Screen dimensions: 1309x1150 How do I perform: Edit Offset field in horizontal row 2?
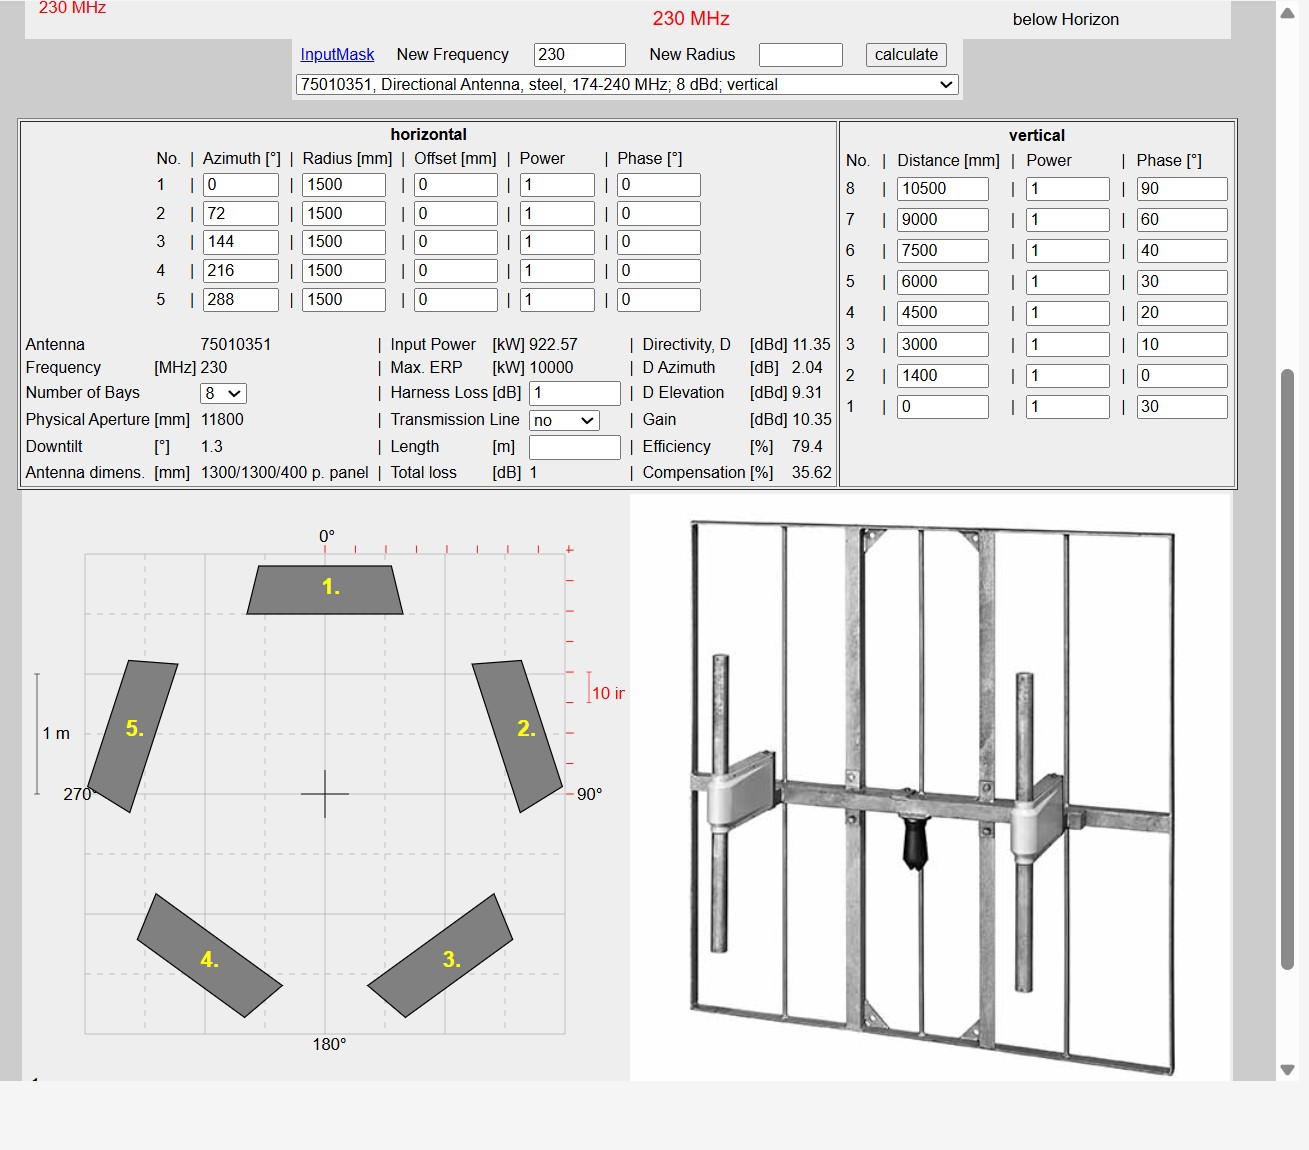pos(456,214)
